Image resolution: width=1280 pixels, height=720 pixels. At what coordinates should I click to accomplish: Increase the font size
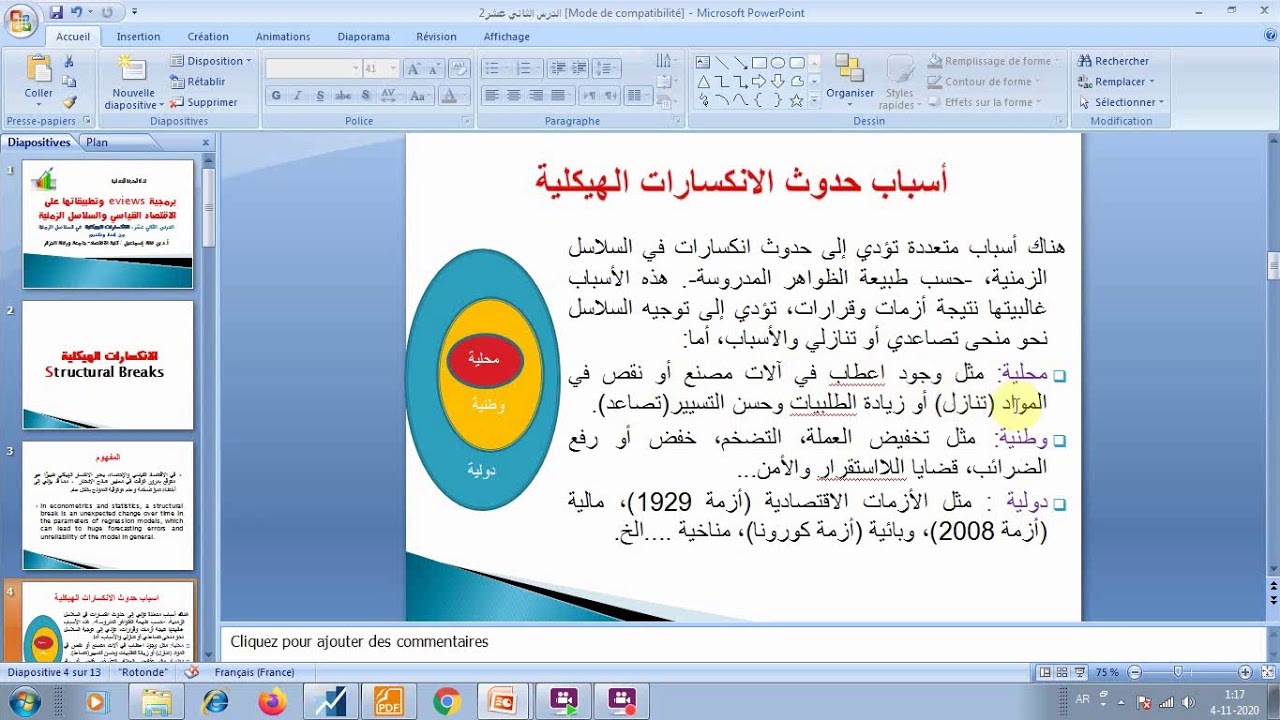(x=414, y=69)
